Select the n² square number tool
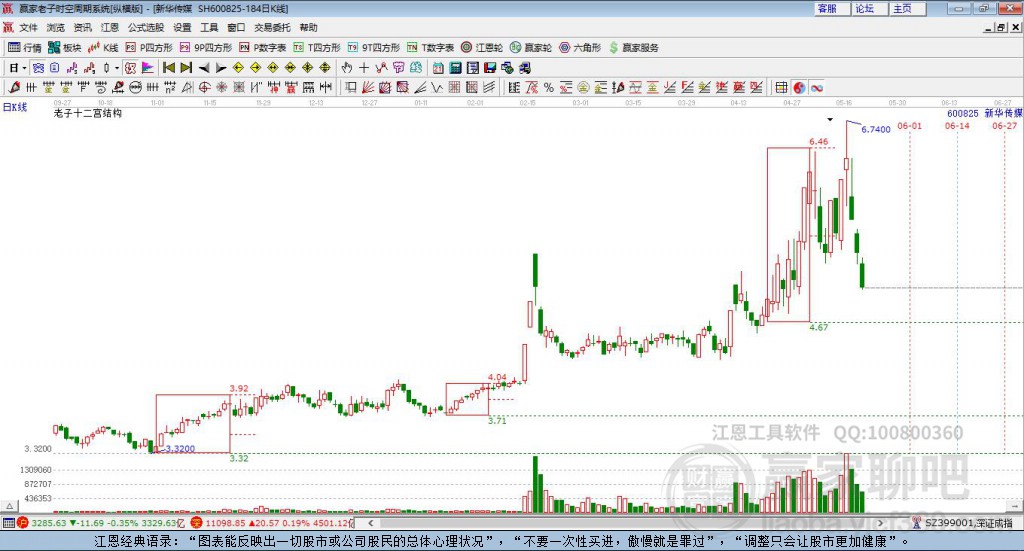Screen dimensions: 1024x551 point(170,87)
